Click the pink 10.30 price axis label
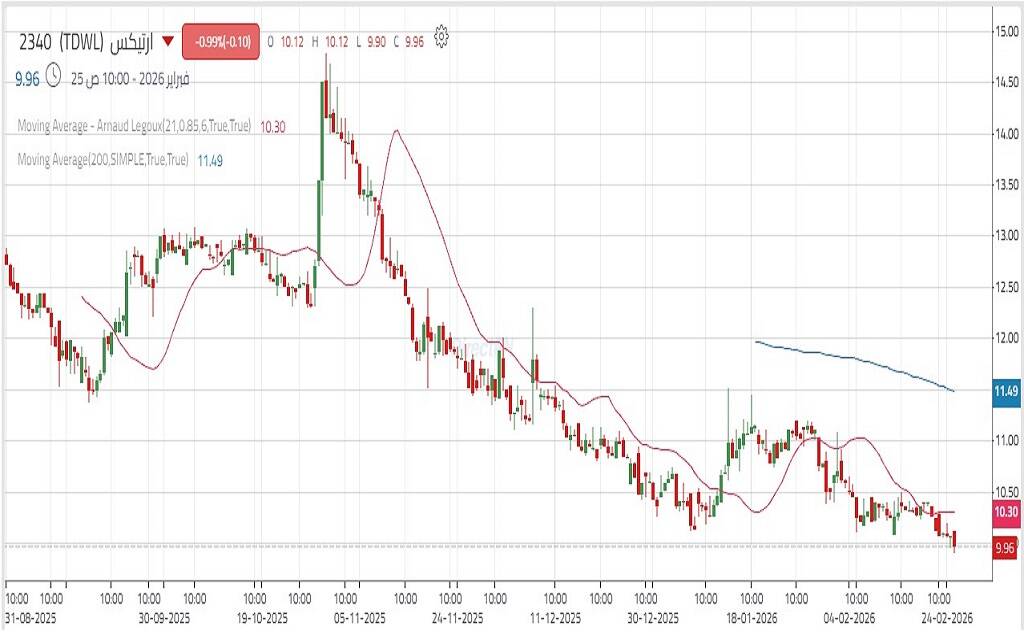The image size is (1024, 640). 1005,512
